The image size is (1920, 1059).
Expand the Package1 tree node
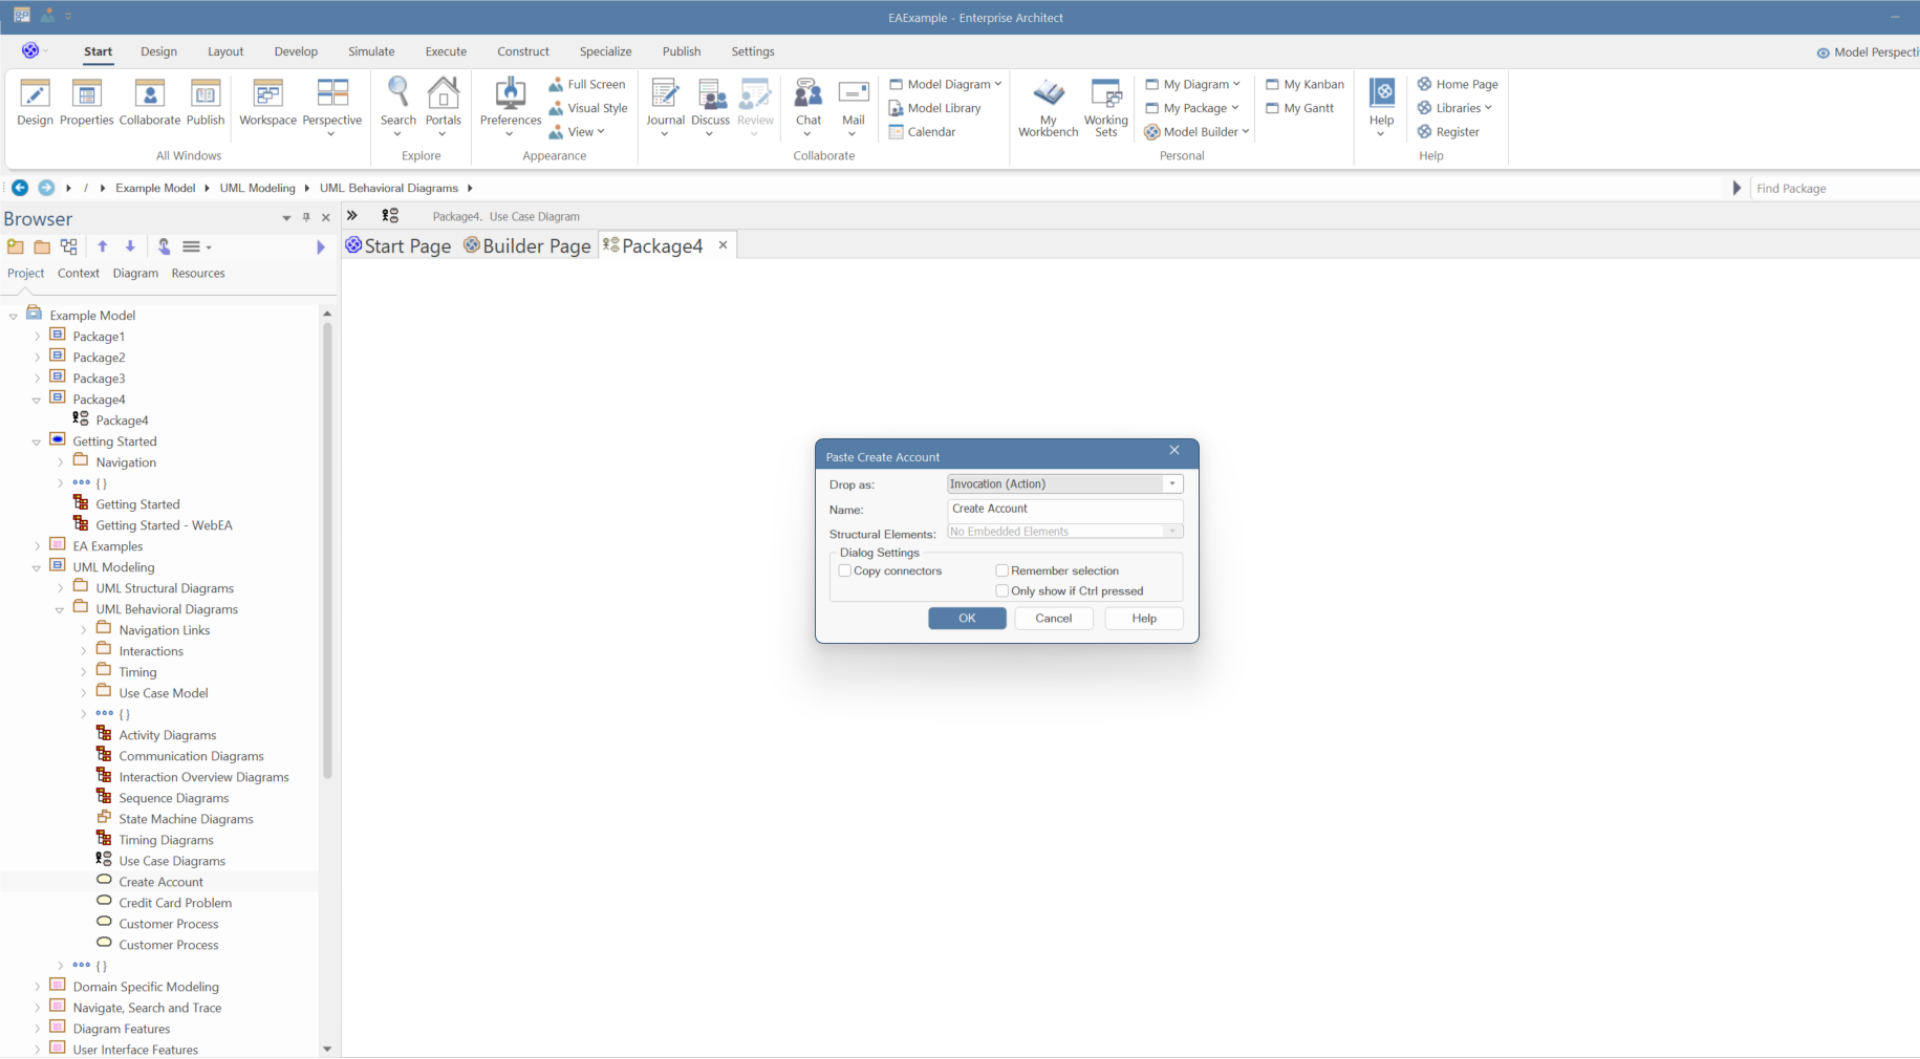(x=37, y=337)
